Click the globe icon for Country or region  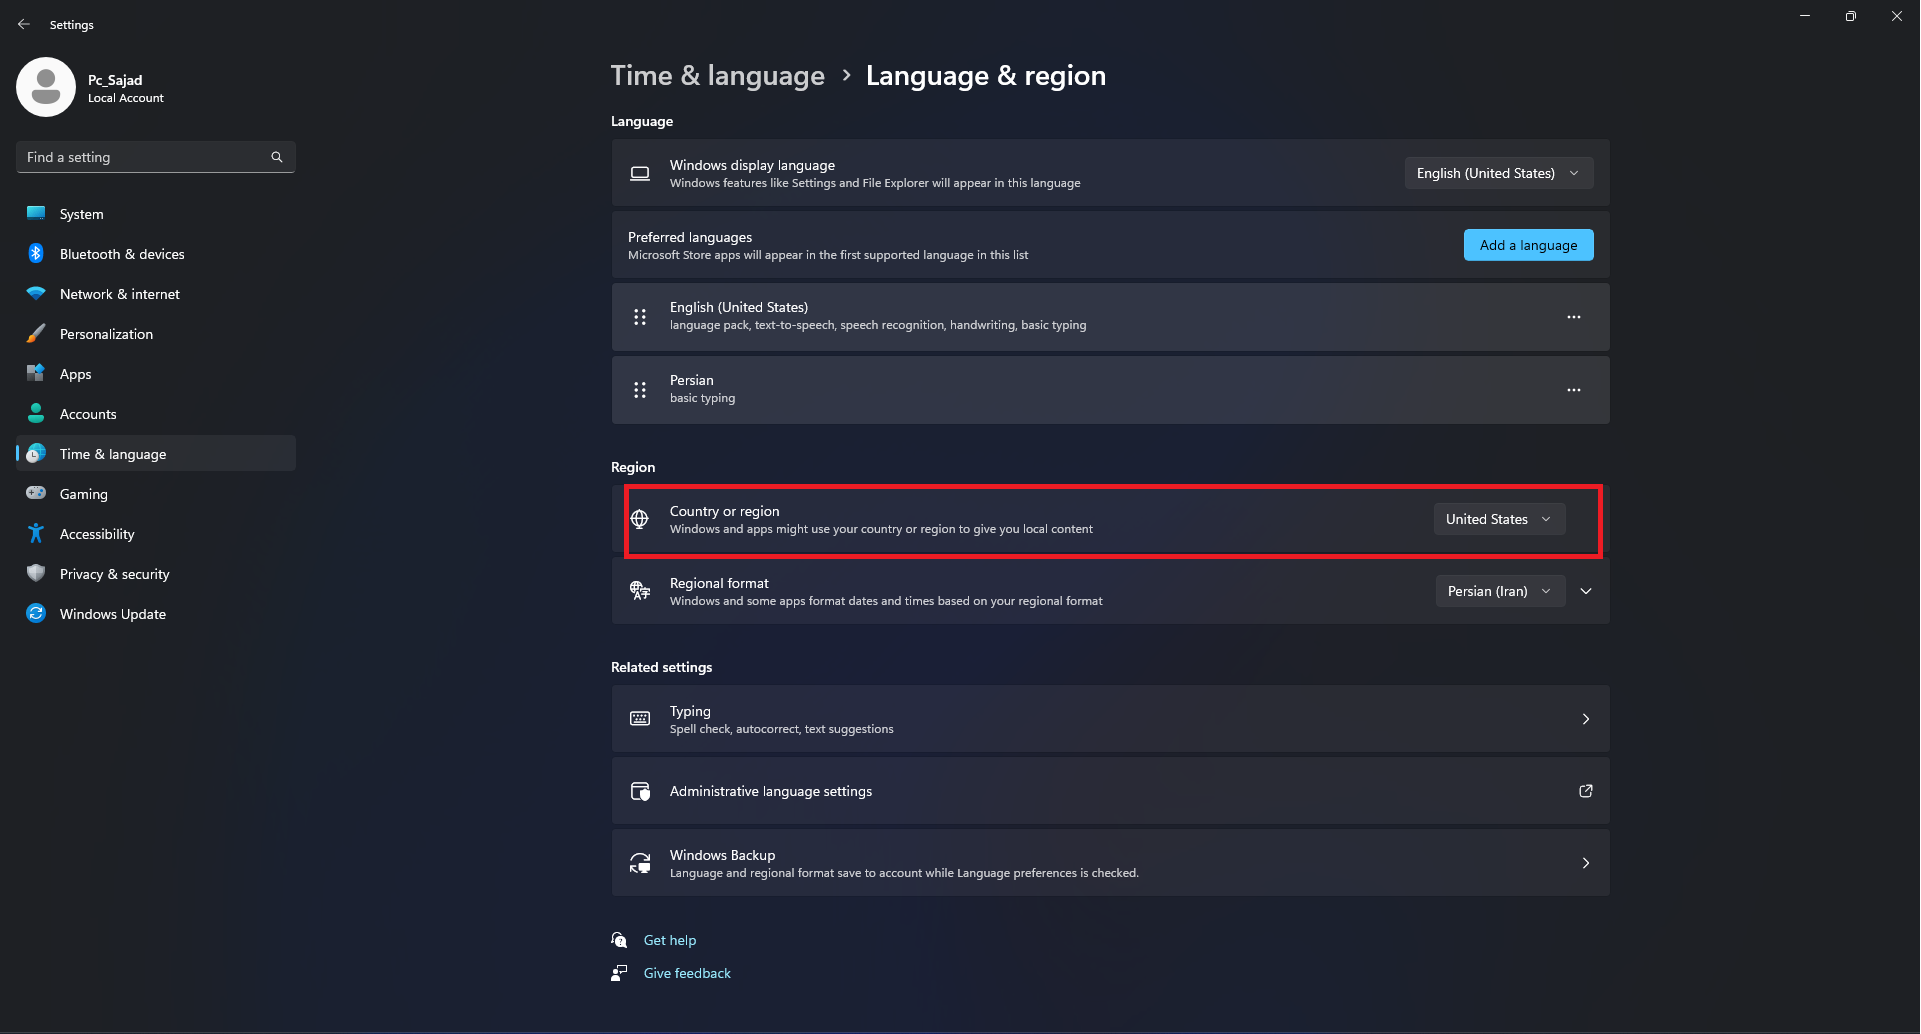point(640,519)
